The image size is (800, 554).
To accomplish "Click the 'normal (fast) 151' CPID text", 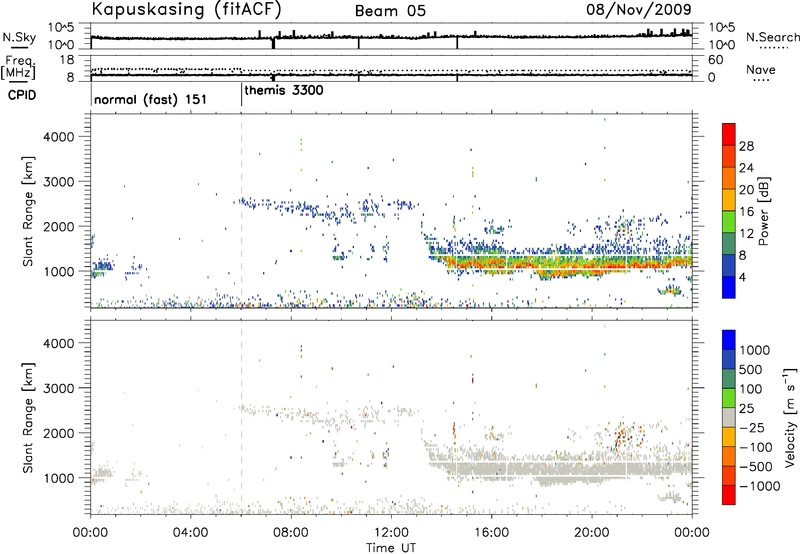I will click(x=151, y=99).
